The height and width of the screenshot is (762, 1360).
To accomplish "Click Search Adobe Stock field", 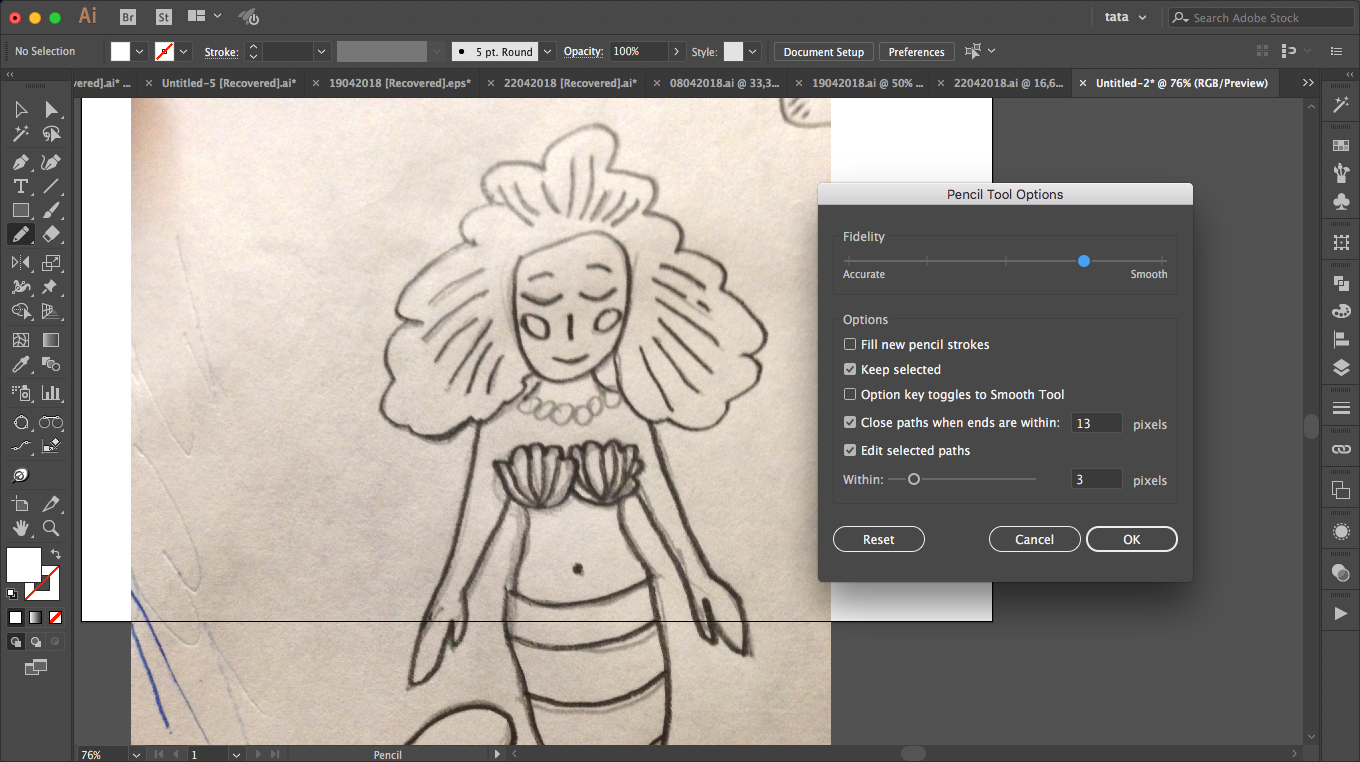I will coord(1261,17).
